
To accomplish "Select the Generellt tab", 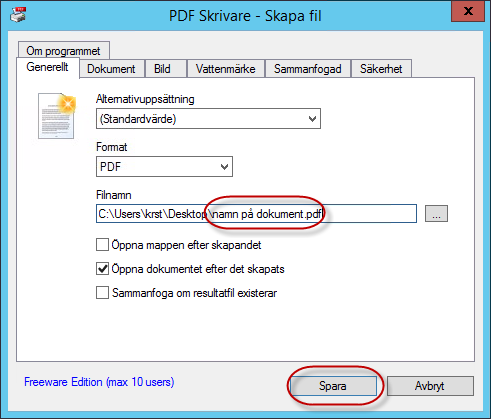I will tap(48, 68).
